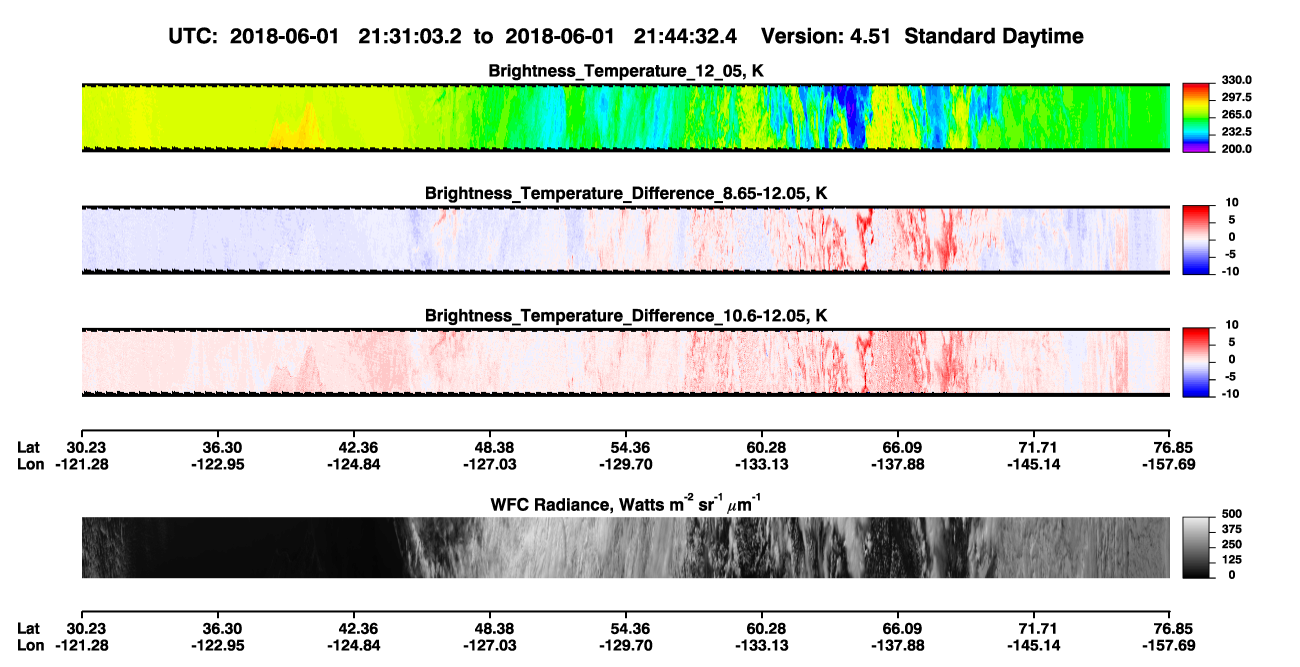The height and width of the screenshot is (667, 1300).
Task: Select the Brightness_Temperature_12_05, K heading
Action: [x=626, y=71]
